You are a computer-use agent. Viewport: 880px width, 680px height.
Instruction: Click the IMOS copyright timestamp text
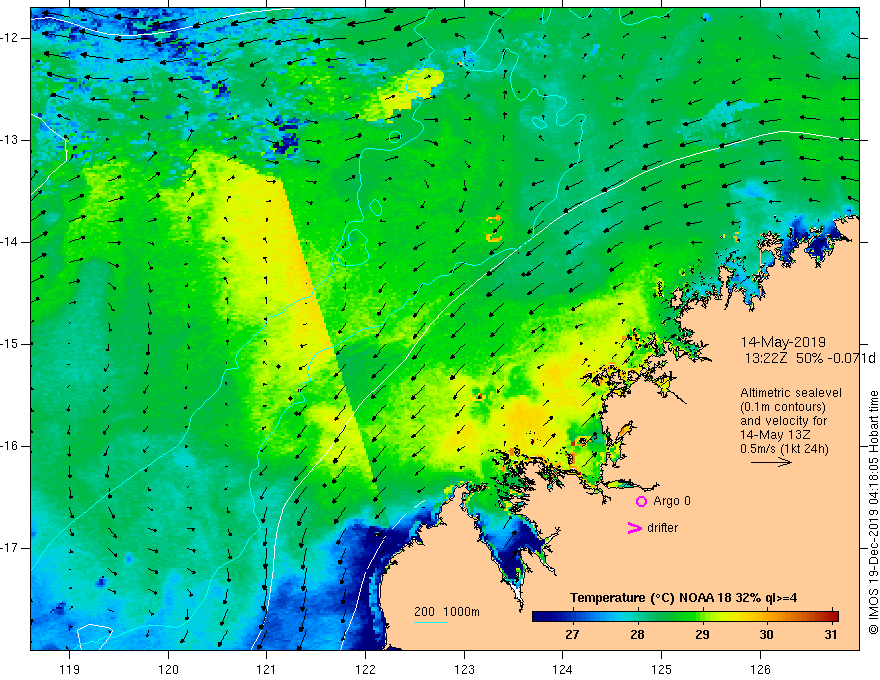tap(873, 513)
